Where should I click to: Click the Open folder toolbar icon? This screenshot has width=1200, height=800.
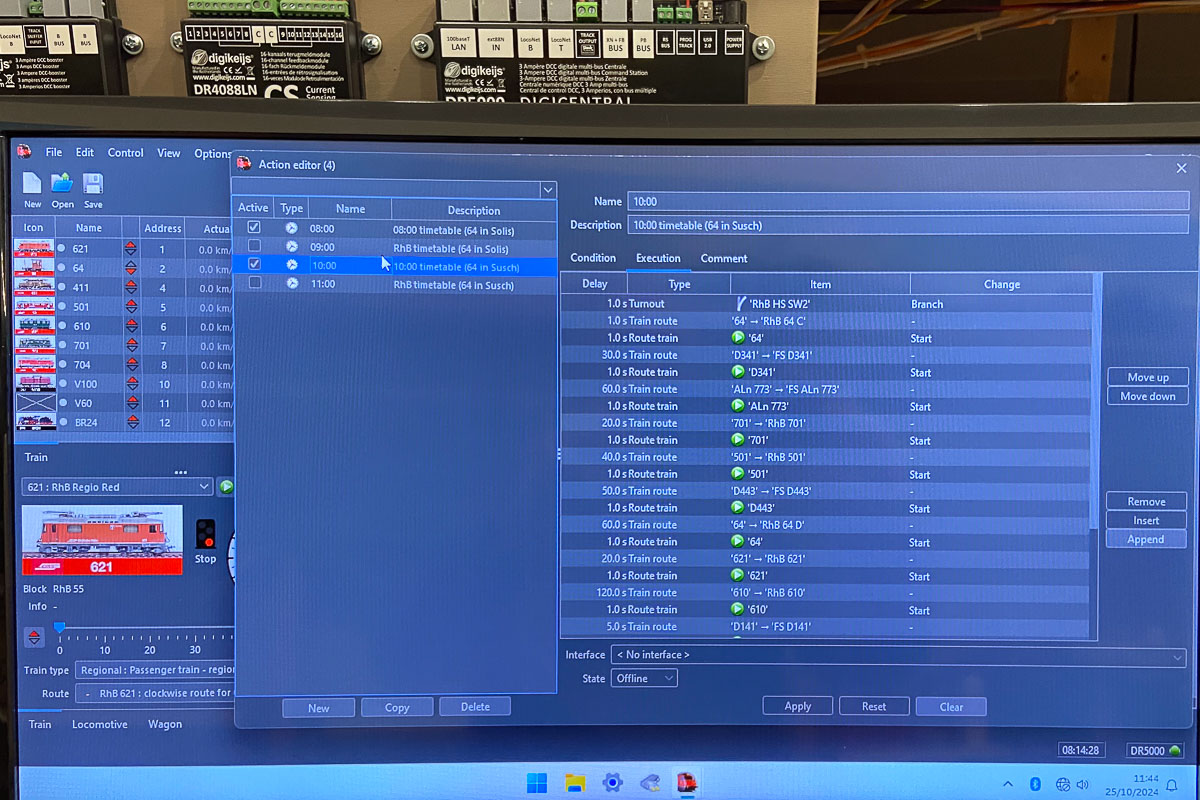pos(62,184)
